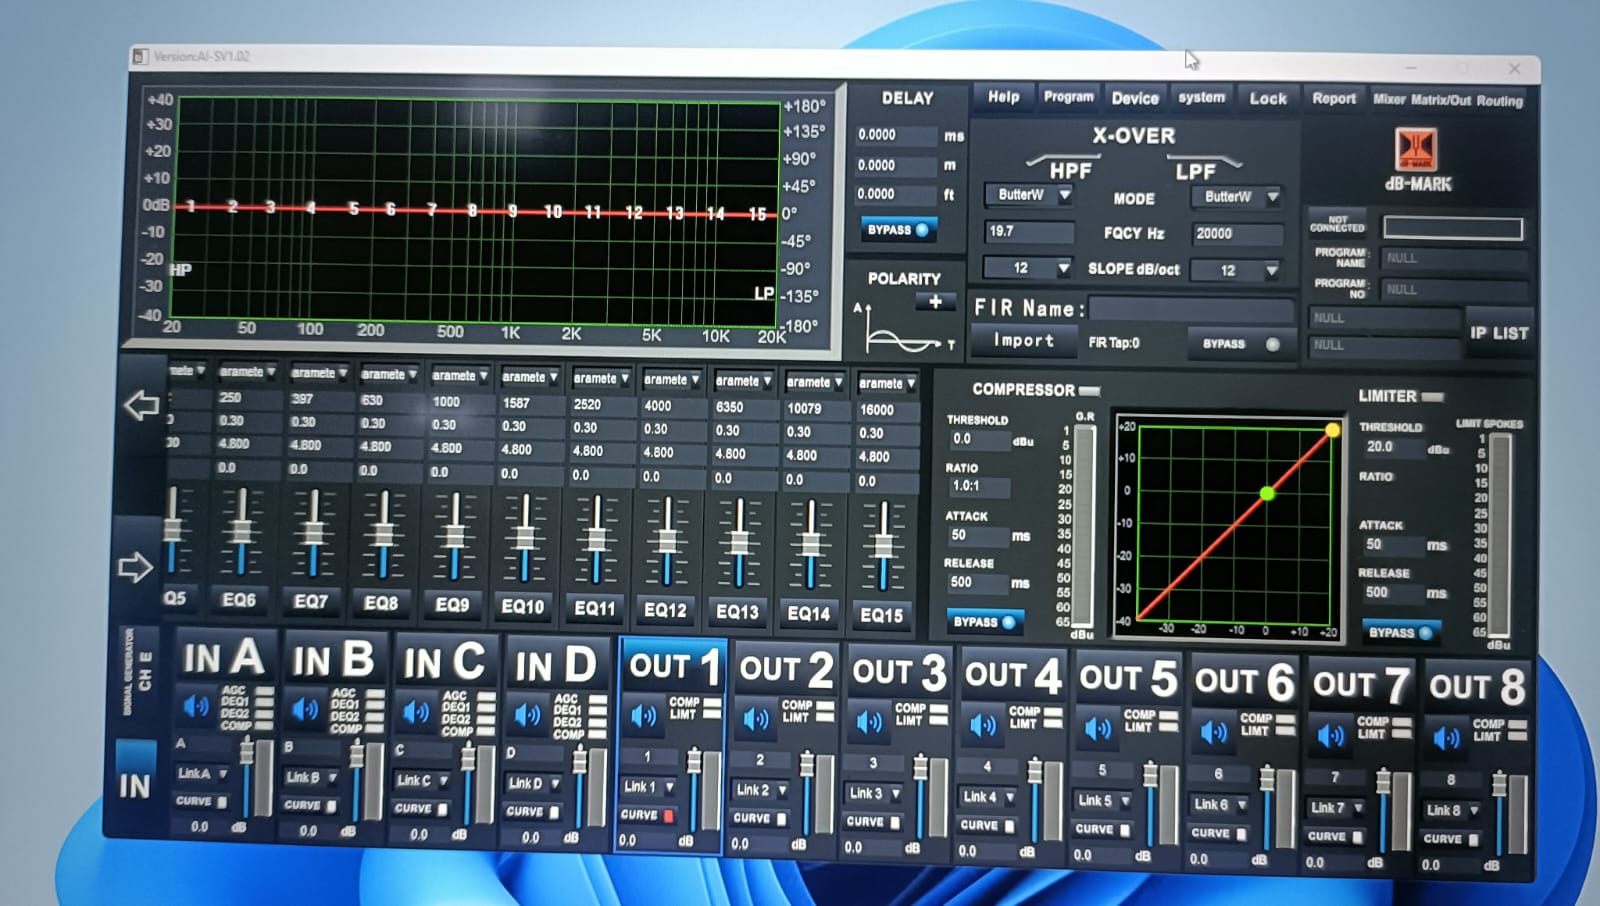1600x906 pixels.
Task: Mute the IN B channel speaker icon
Action: (x=305, y=710)
